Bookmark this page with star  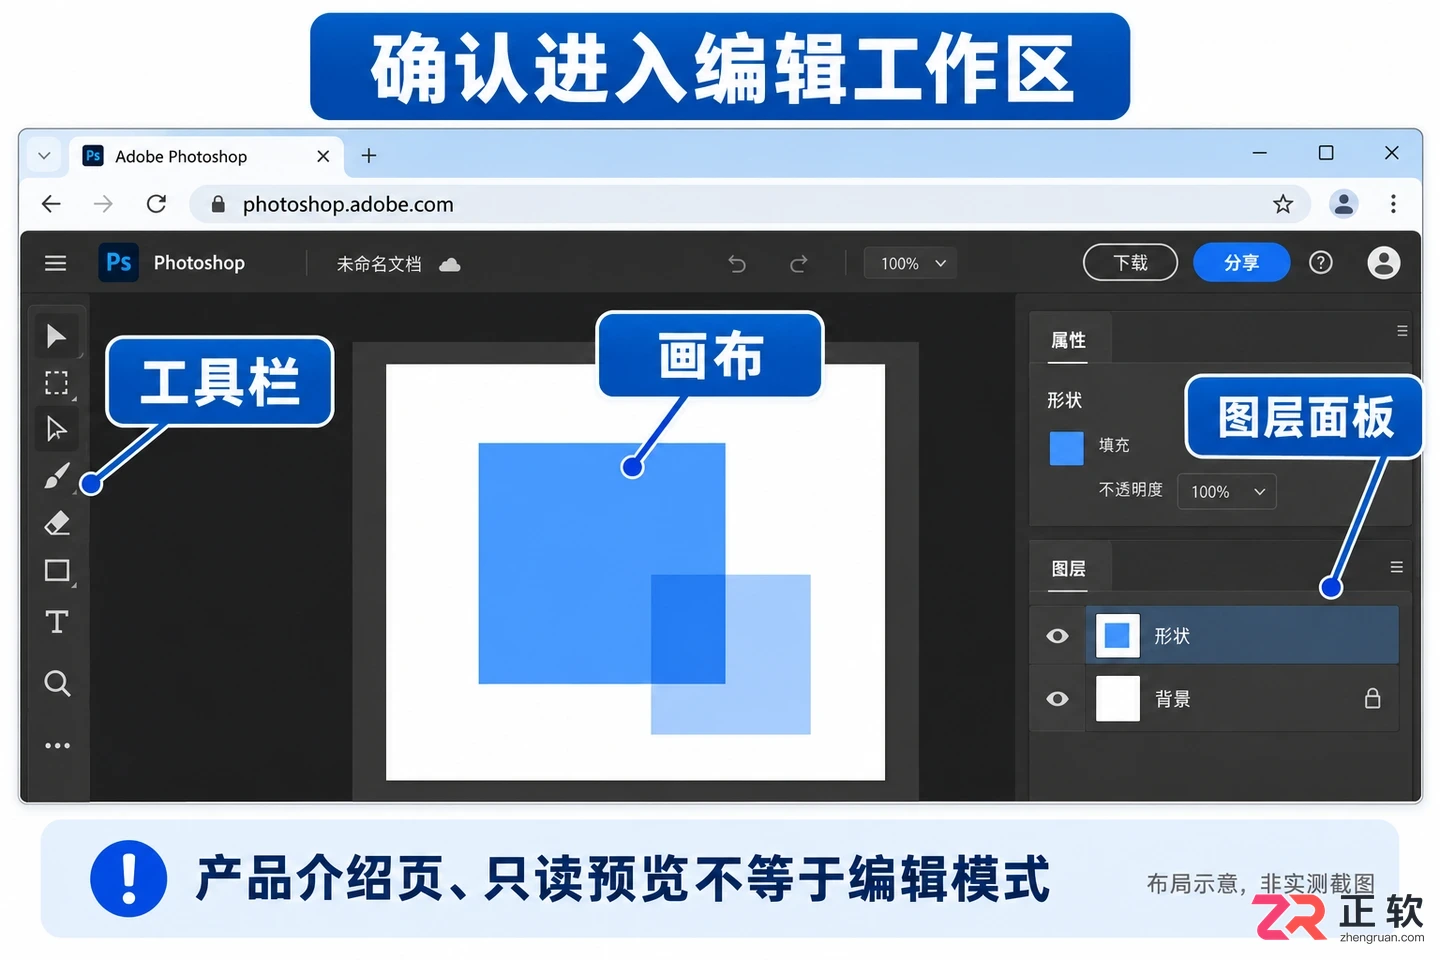[x=1283, y=204]
